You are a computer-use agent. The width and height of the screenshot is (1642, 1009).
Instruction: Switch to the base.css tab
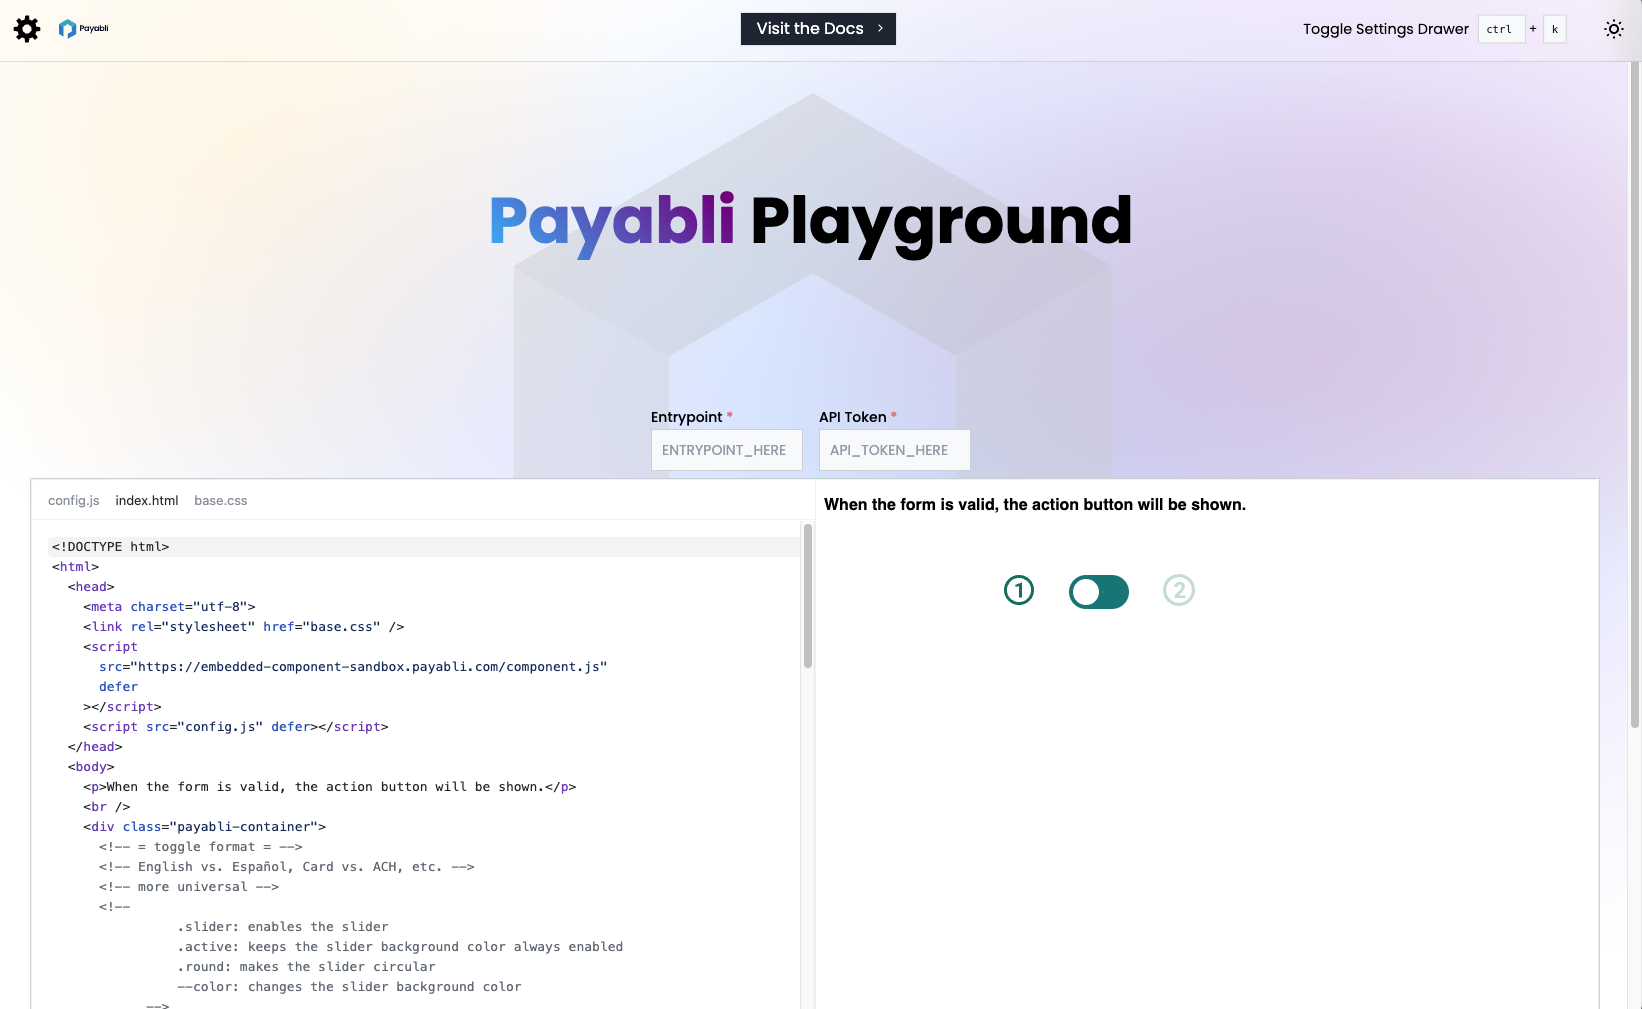pos(220,500)
